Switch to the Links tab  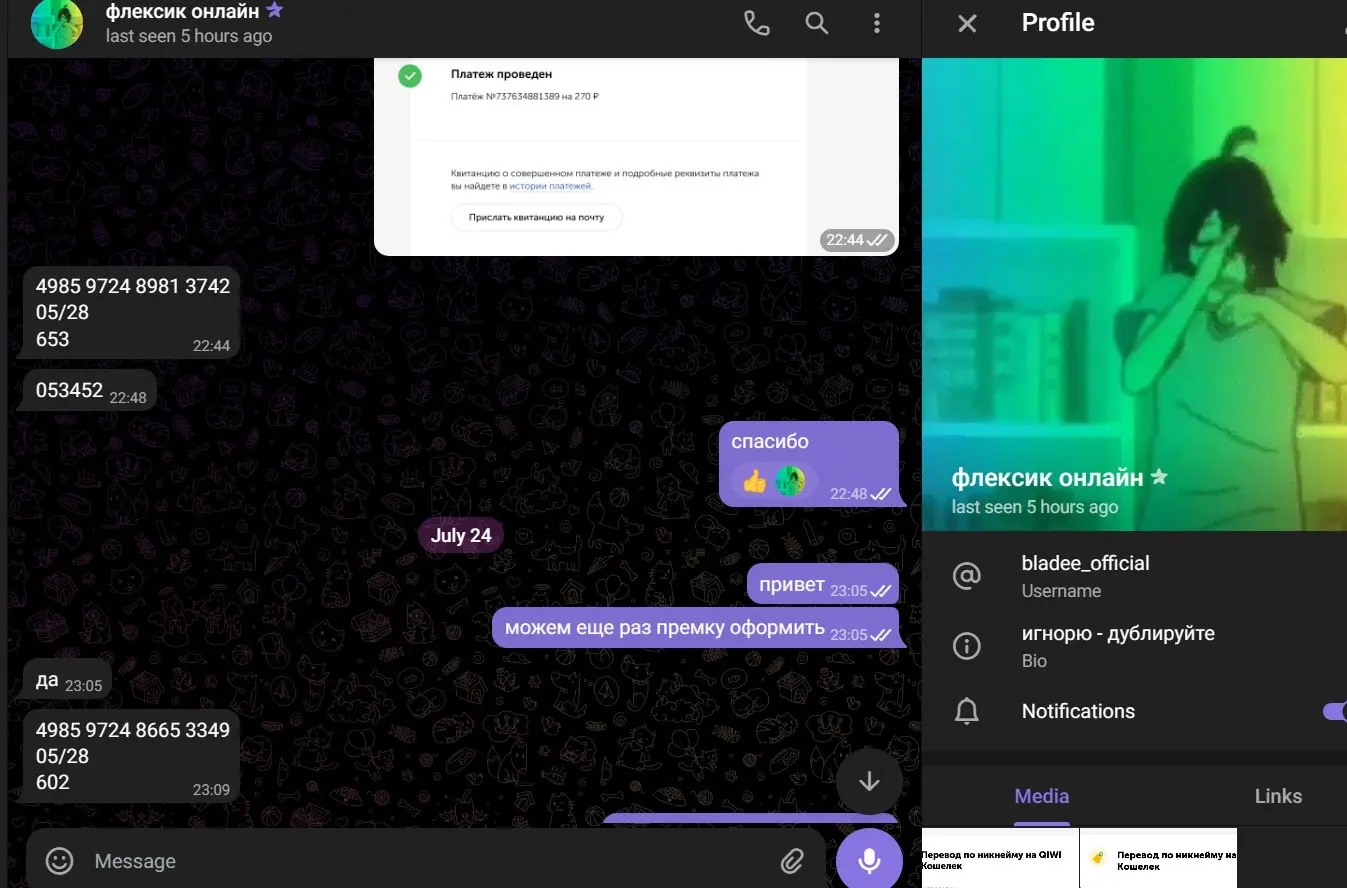point(1278,796)
